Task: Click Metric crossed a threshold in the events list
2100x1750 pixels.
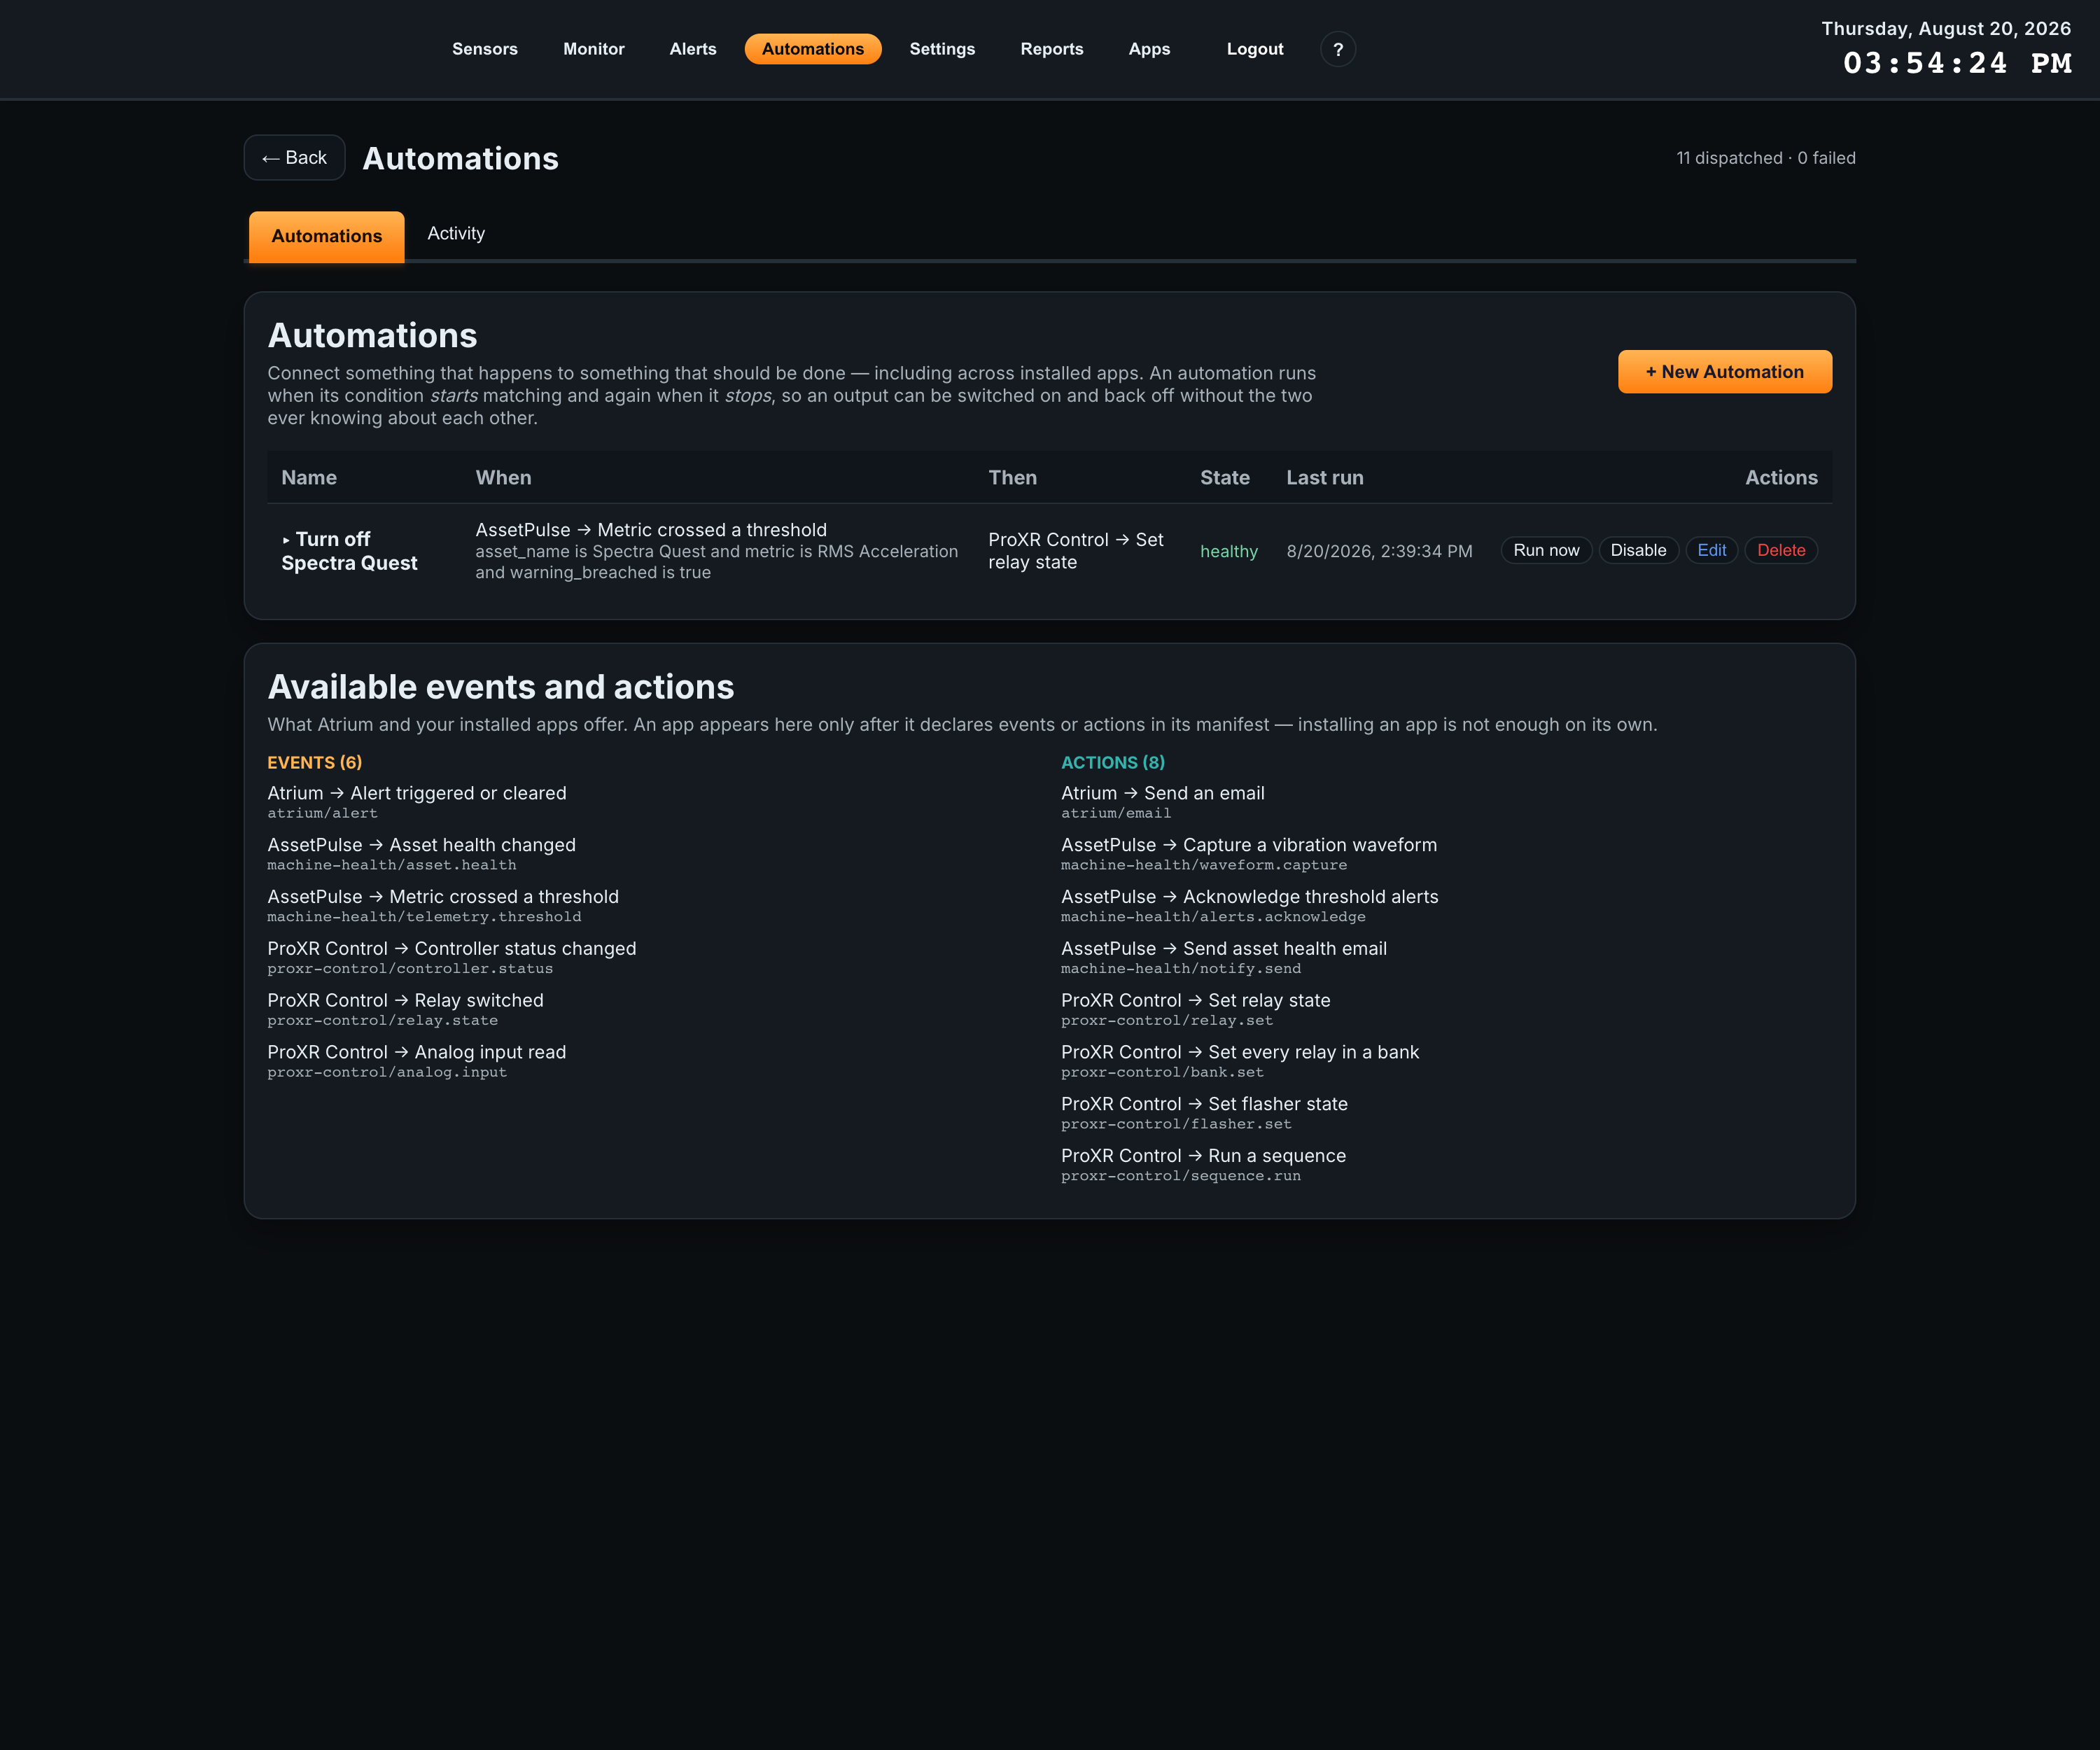Action: pos(443,897)
